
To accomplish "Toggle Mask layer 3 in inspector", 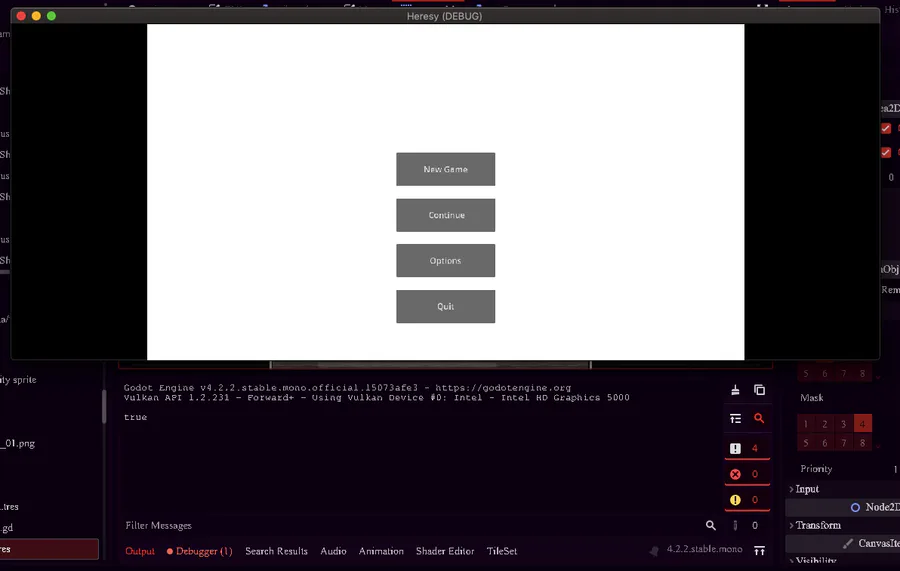I will click(844, 424).
